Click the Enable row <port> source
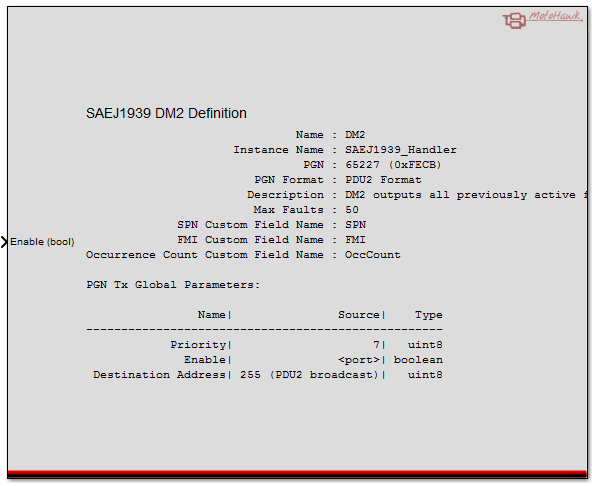The width and height of the screenshot is (592, 486). pos(359,360)
